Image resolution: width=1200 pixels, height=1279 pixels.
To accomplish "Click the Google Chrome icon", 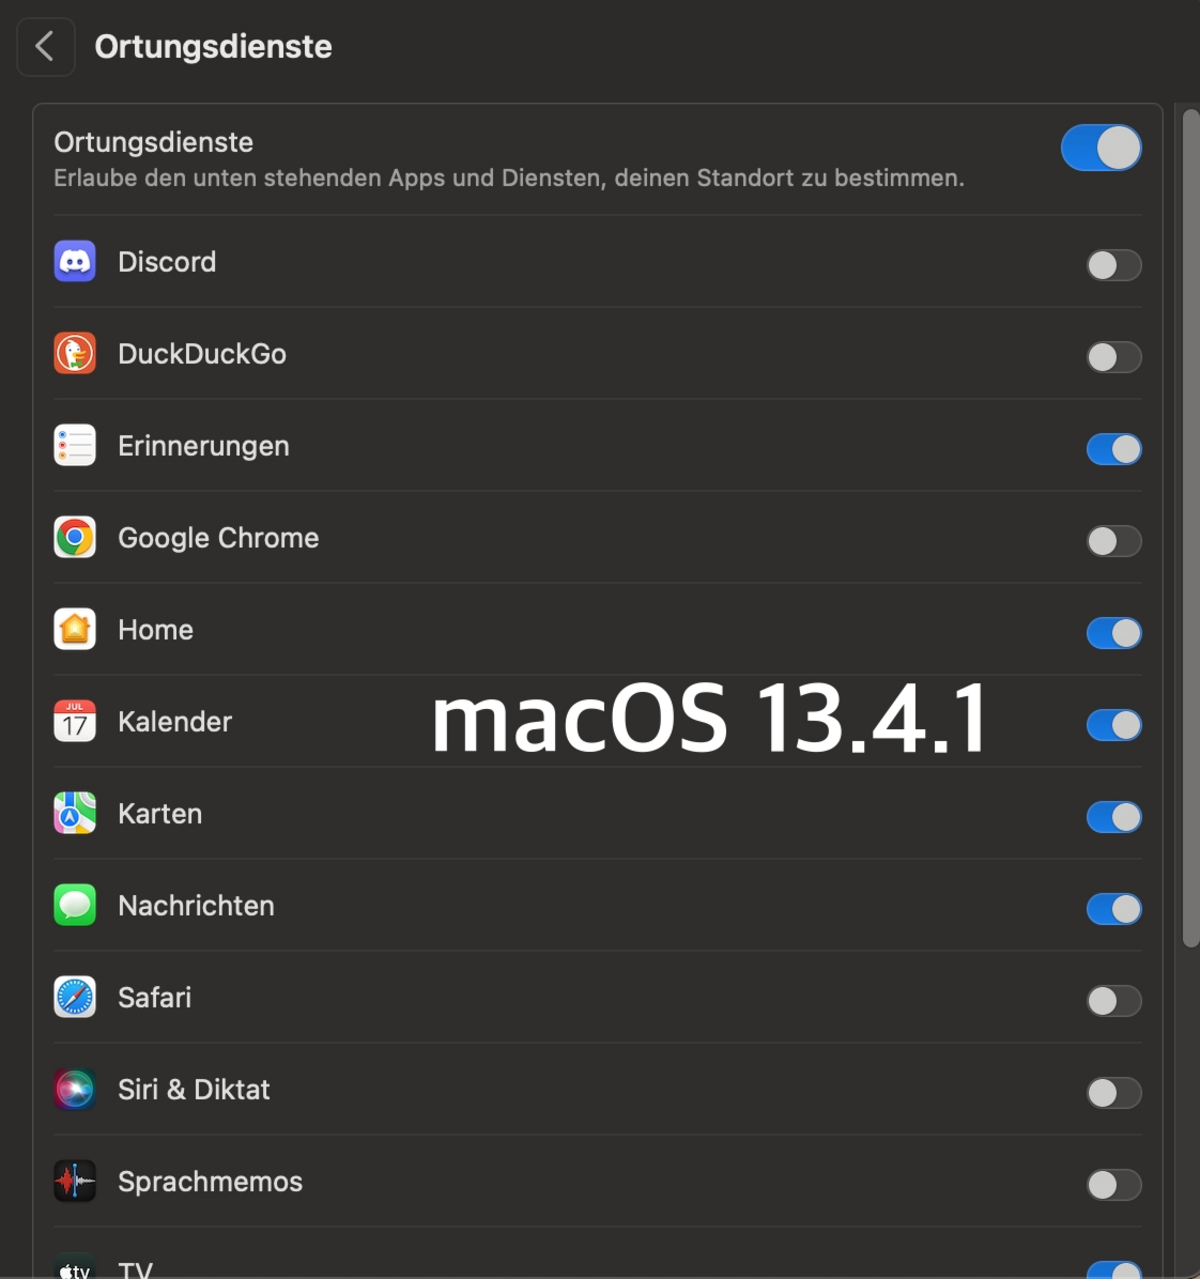I will (75, 537).
